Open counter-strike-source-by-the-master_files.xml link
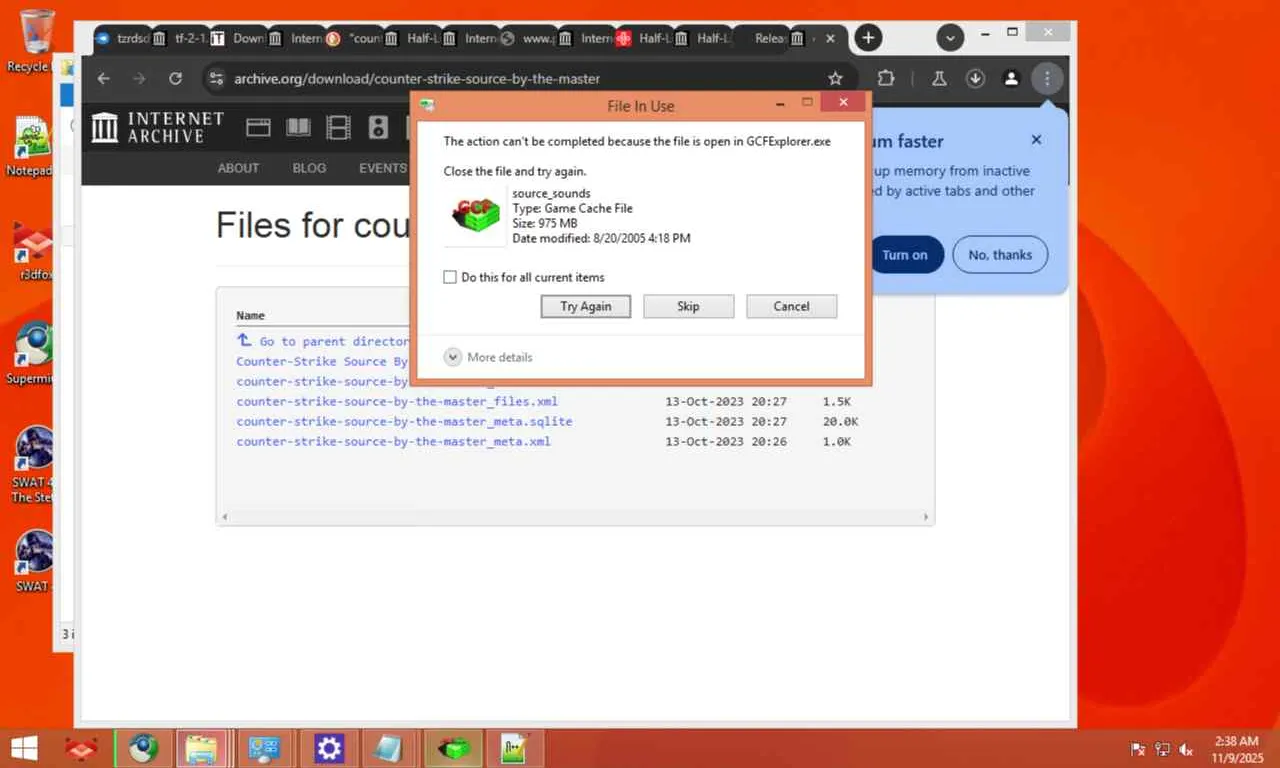The width and height of the screenshot is (1280, 768). 397,401
